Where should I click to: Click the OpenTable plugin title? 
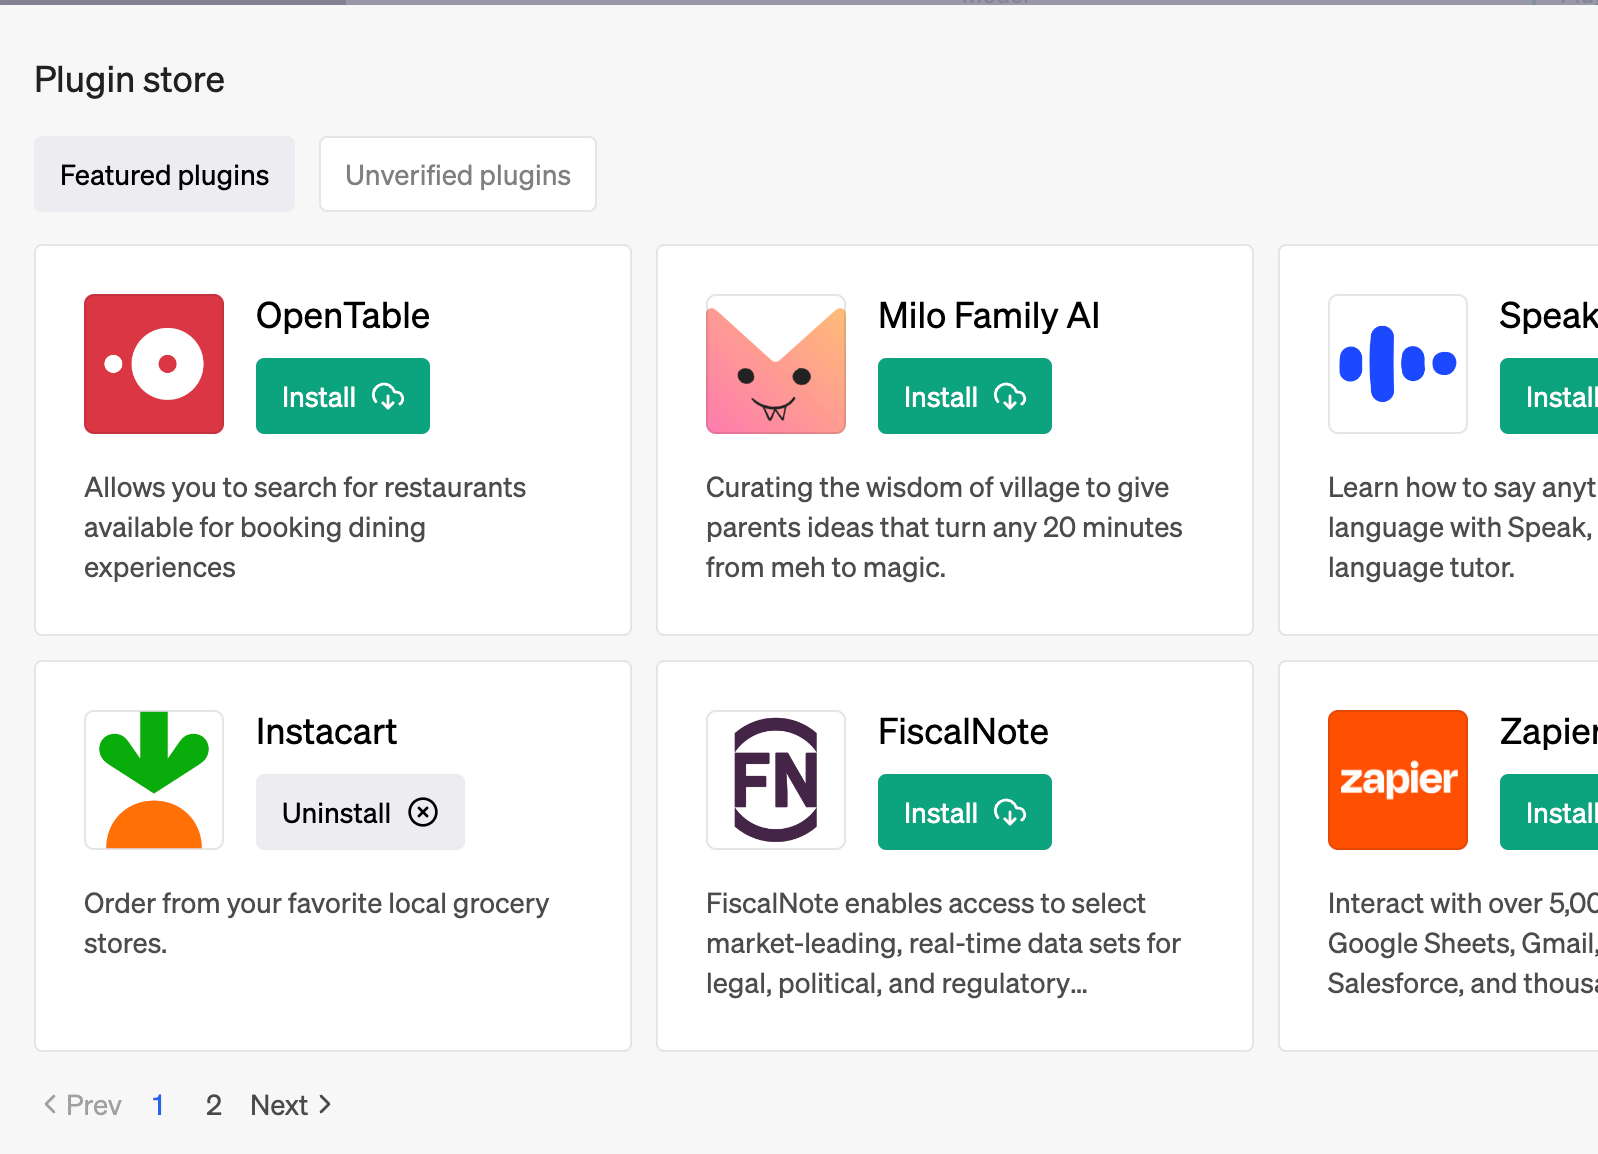point(343,316)
